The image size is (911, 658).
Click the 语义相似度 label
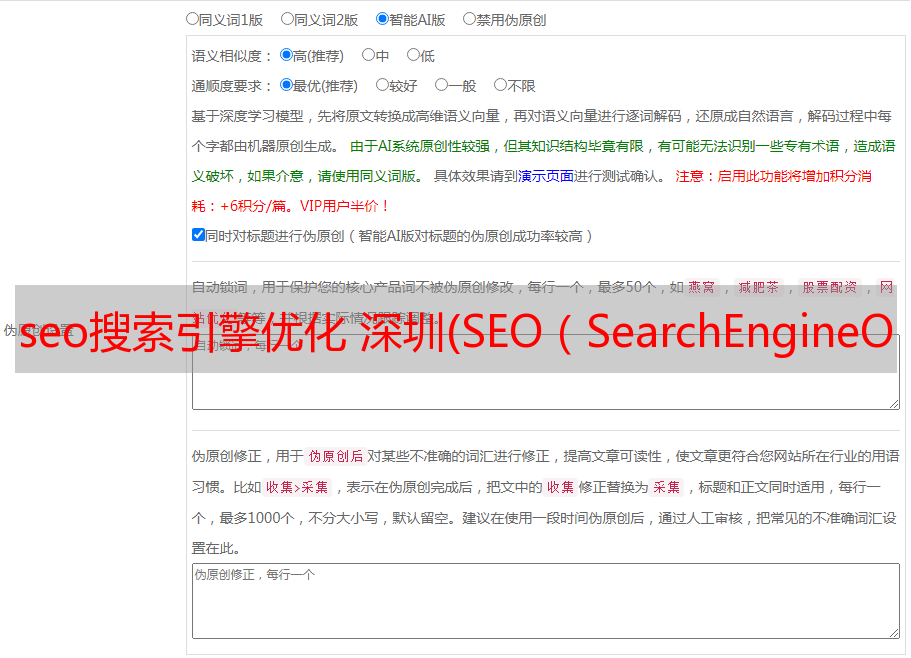click(232, 56)
